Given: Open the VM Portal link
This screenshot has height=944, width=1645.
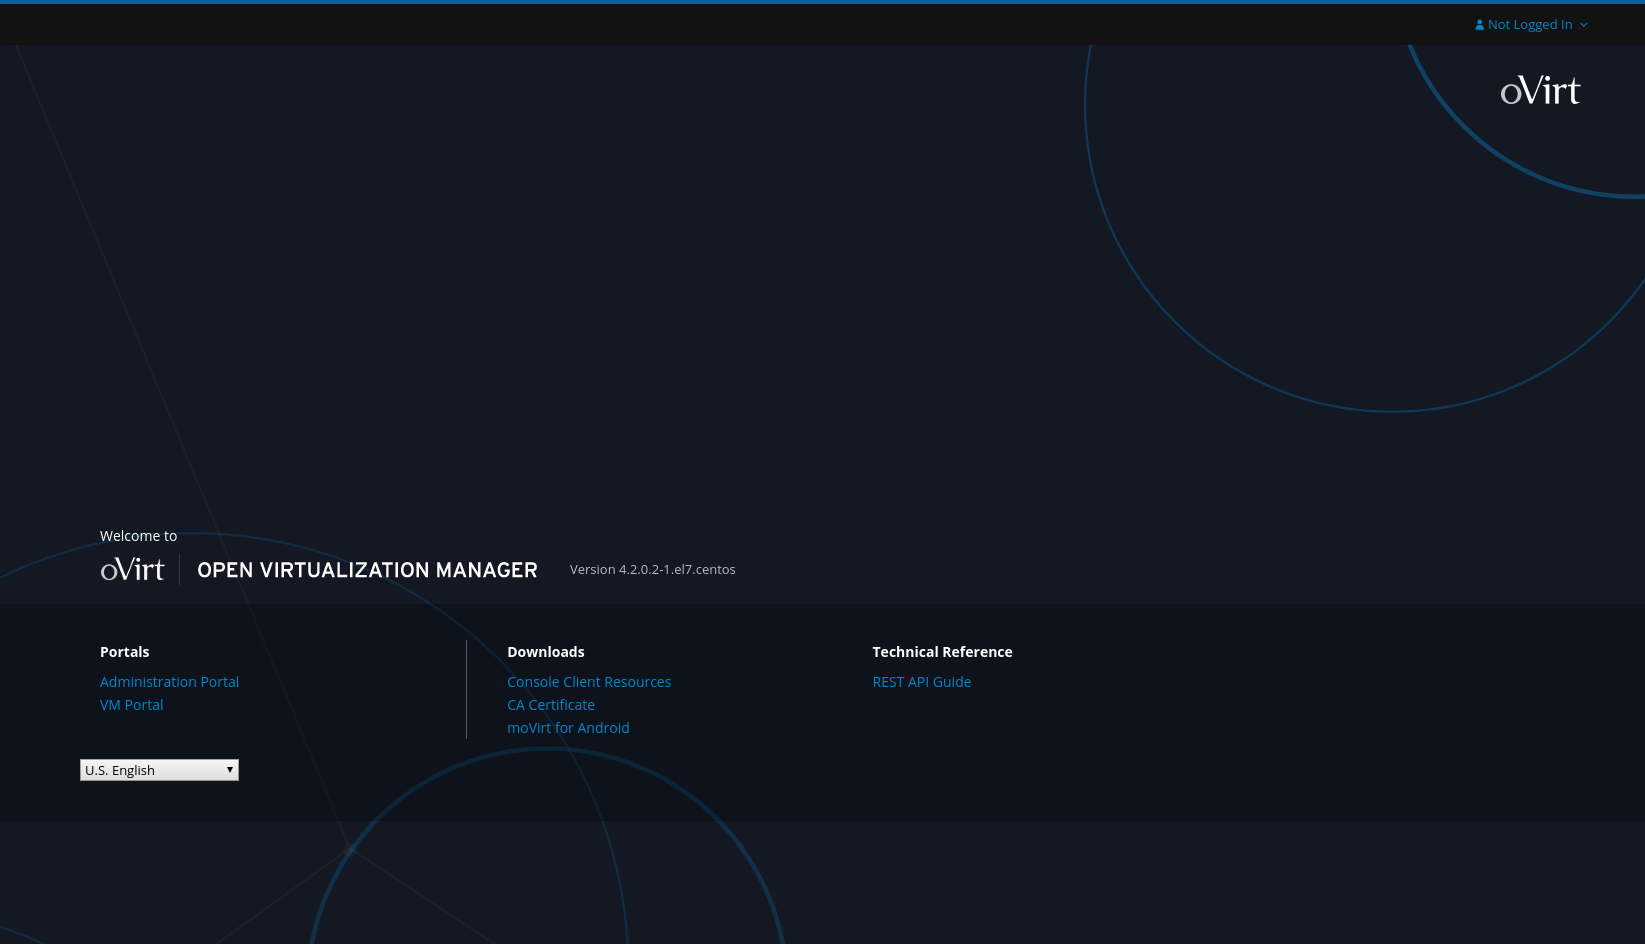Looking at the screenshot, I should tap(131, 705).
